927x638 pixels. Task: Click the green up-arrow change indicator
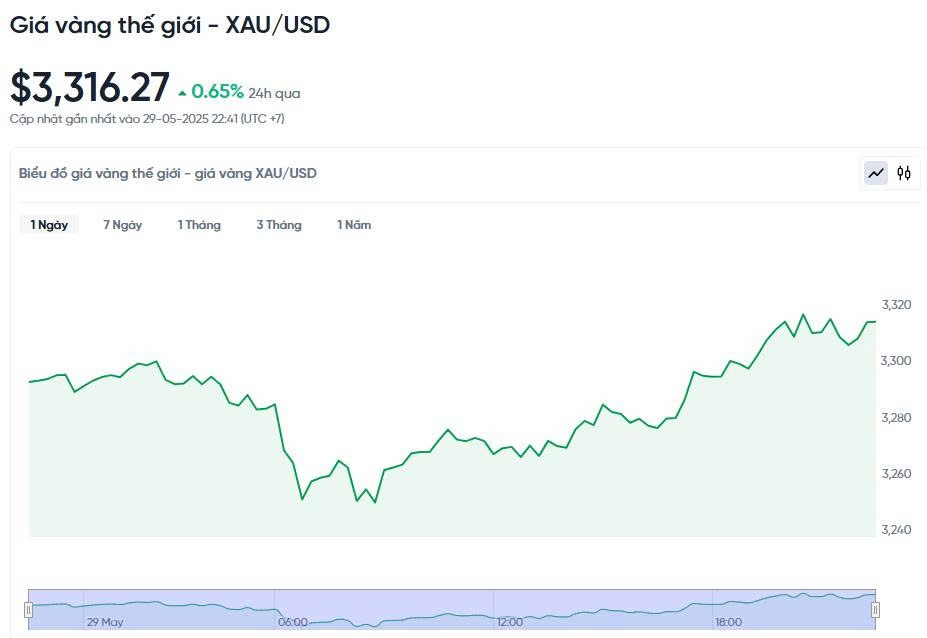(182, 93)
